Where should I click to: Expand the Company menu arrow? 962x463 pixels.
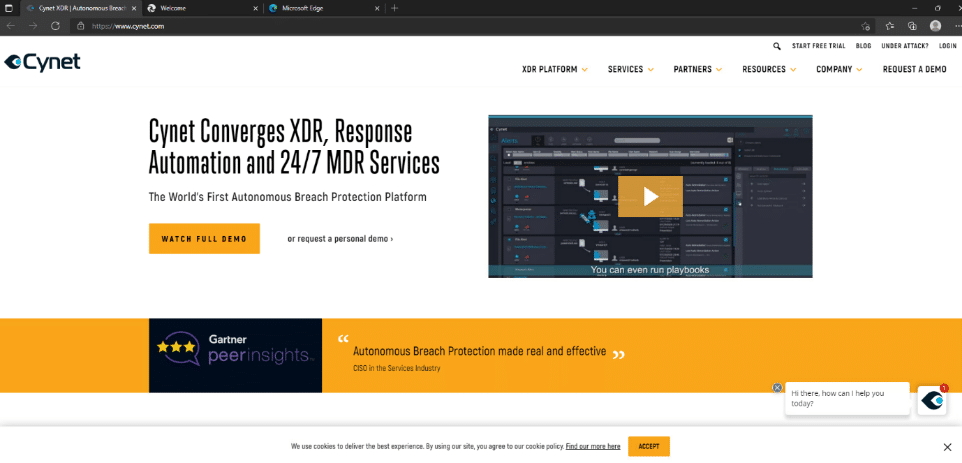[859, 70]
